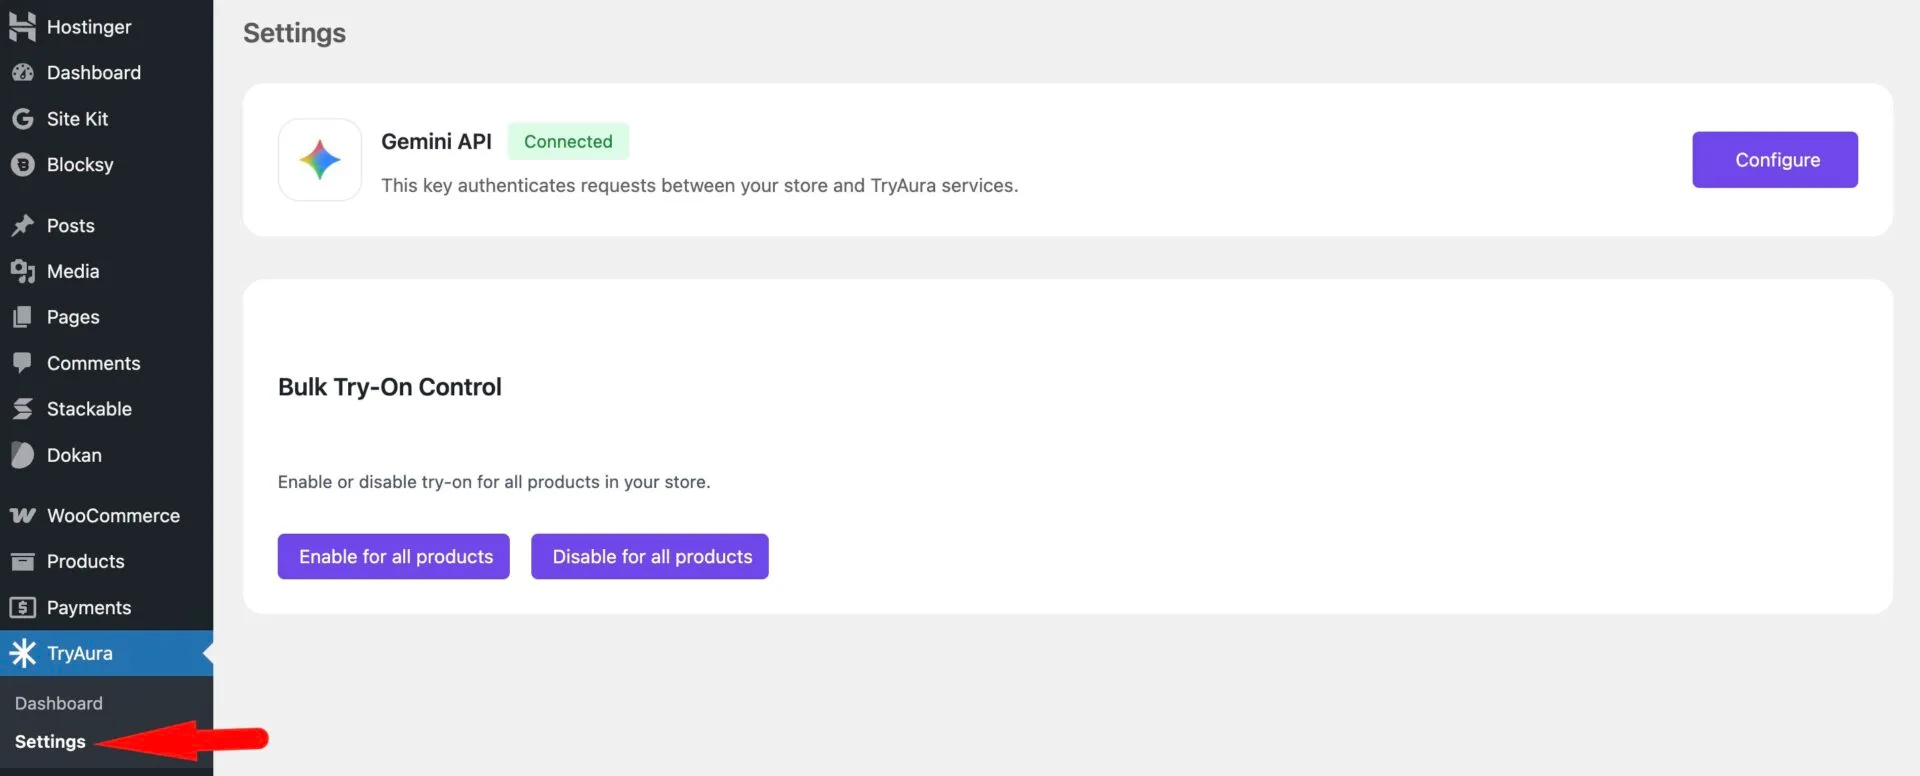Open TryAura Settings submenu link
The height and width of the screenshot is (776, 1920).
50,742
